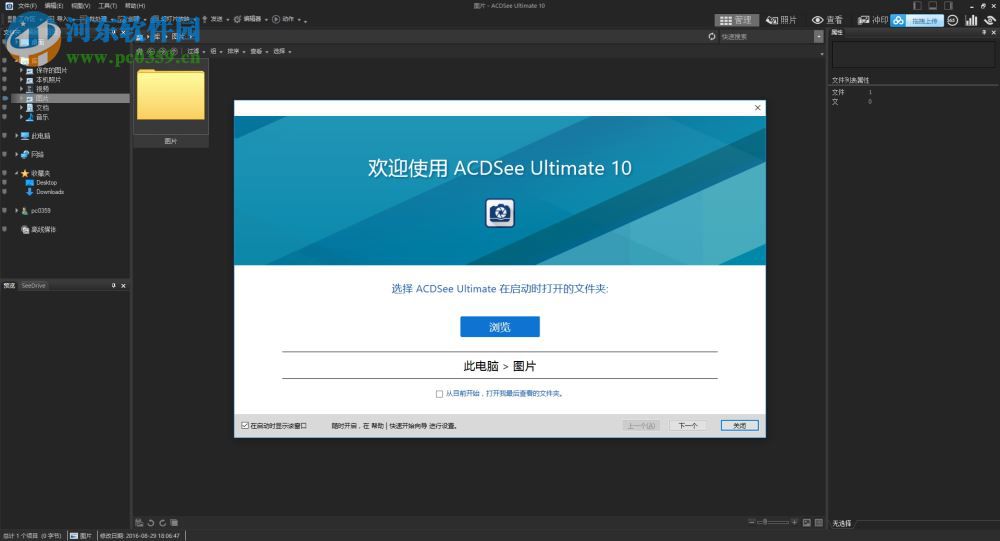Click the zoom-in plus beside thumbnail slider
The image size is (1000, 541).
[x=794, y=522]
